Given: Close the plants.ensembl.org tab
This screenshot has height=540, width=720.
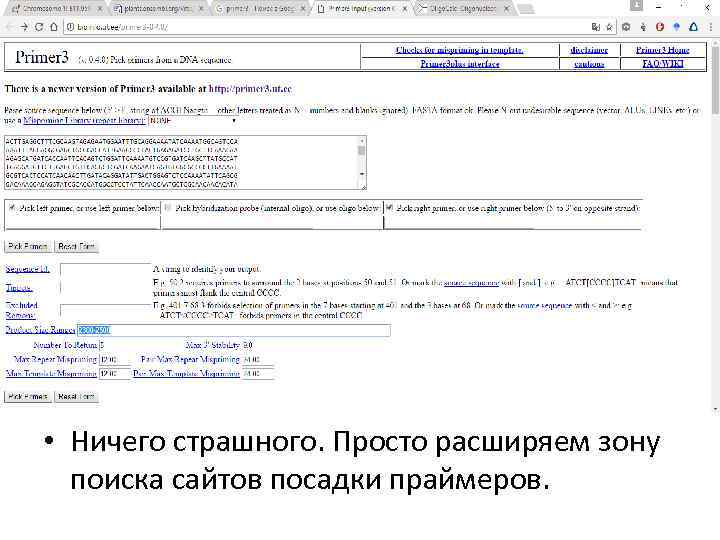Looking at the screenshot, I should pyautogui.click(x=201, y=8).
